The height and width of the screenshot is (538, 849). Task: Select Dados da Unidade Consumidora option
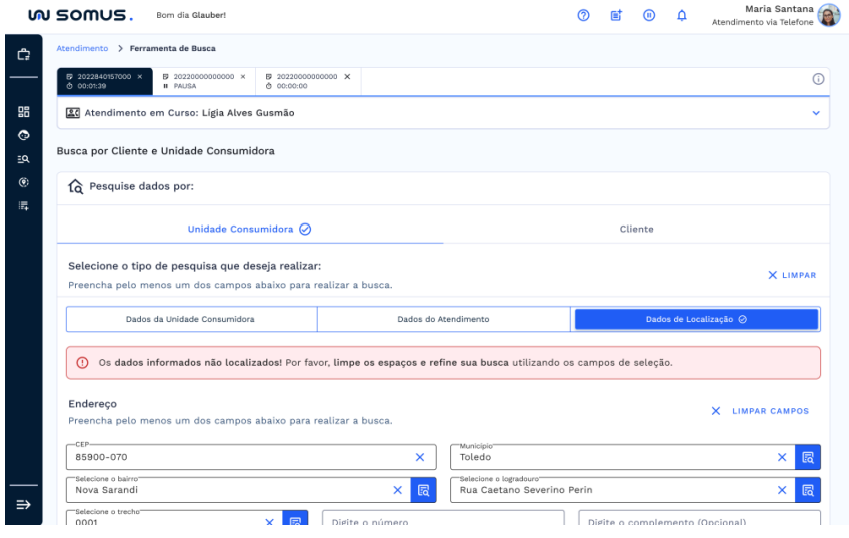point(190,319)
